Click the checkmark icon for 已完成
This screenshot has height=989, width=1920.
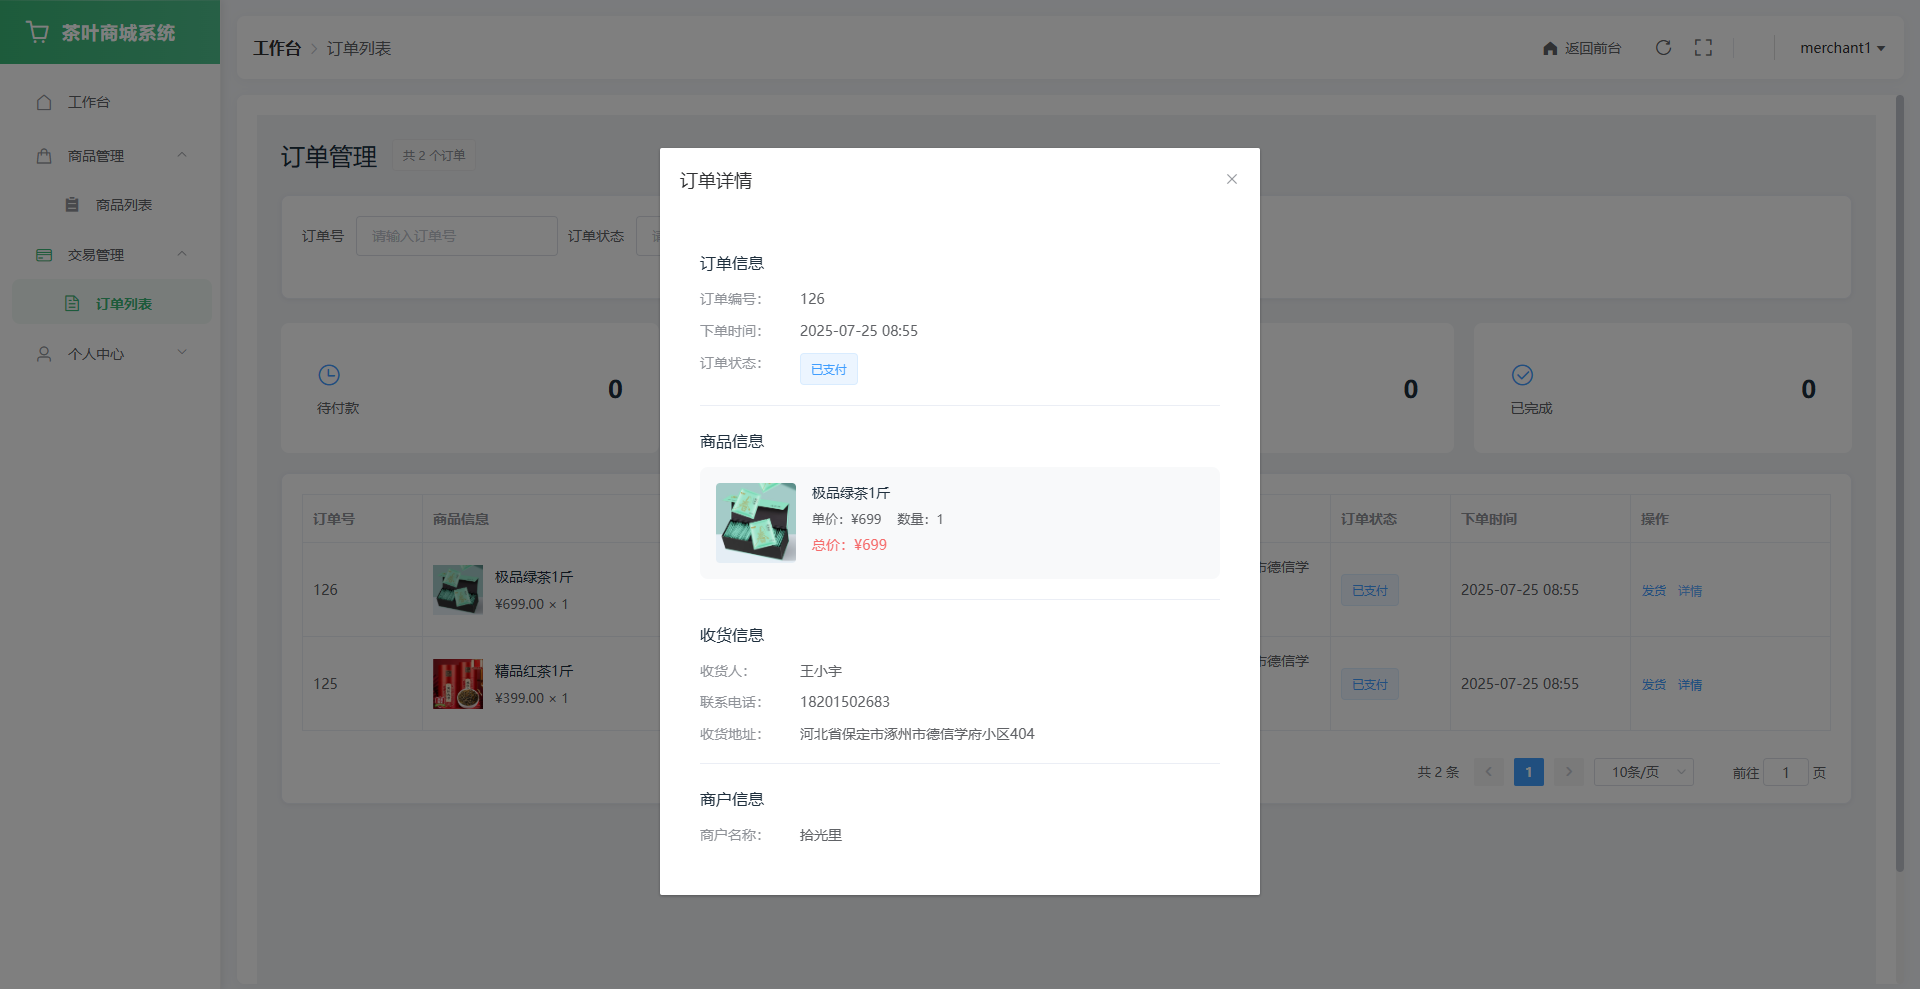click(x=1522, y=375)
